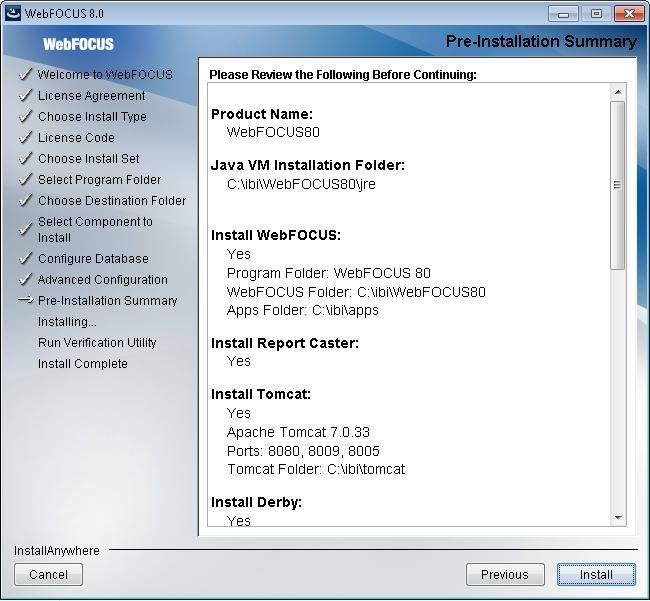650x601 pixels.
Task: Click the Select Program Folder step label
Action: tap(99, 179)
